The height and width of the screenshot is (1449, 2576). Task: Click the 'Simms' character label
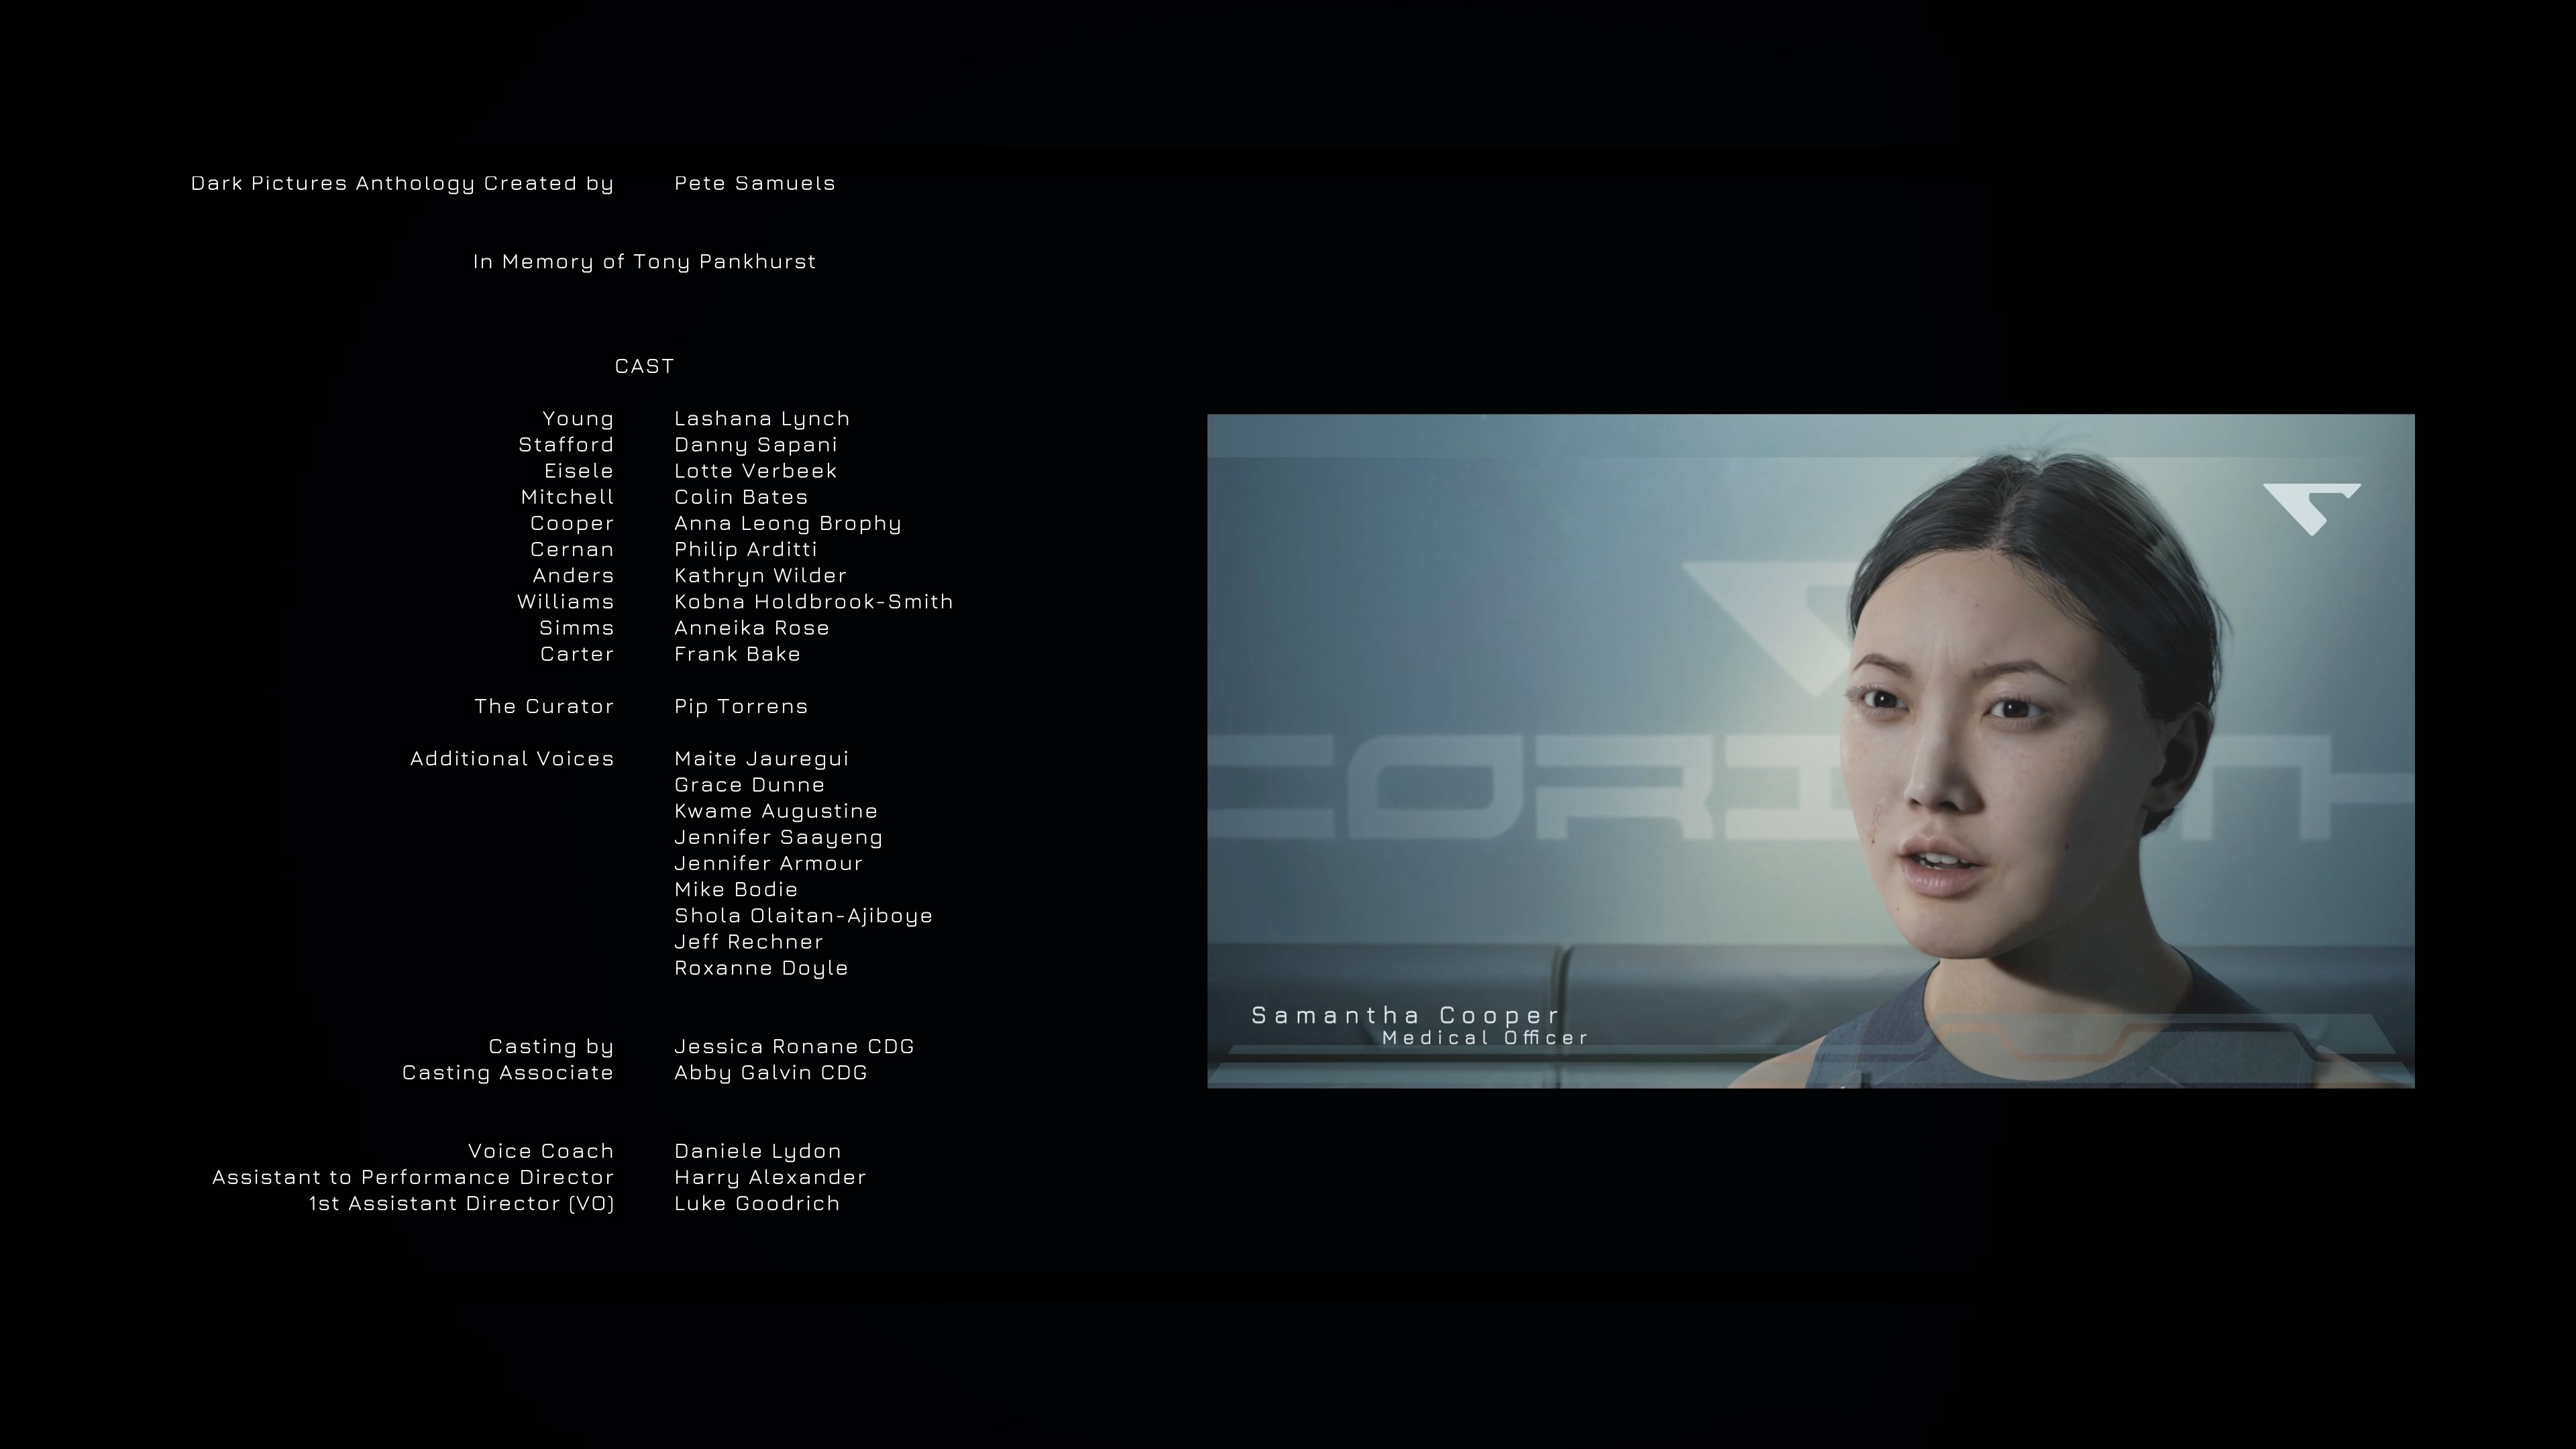pos(576,628)
